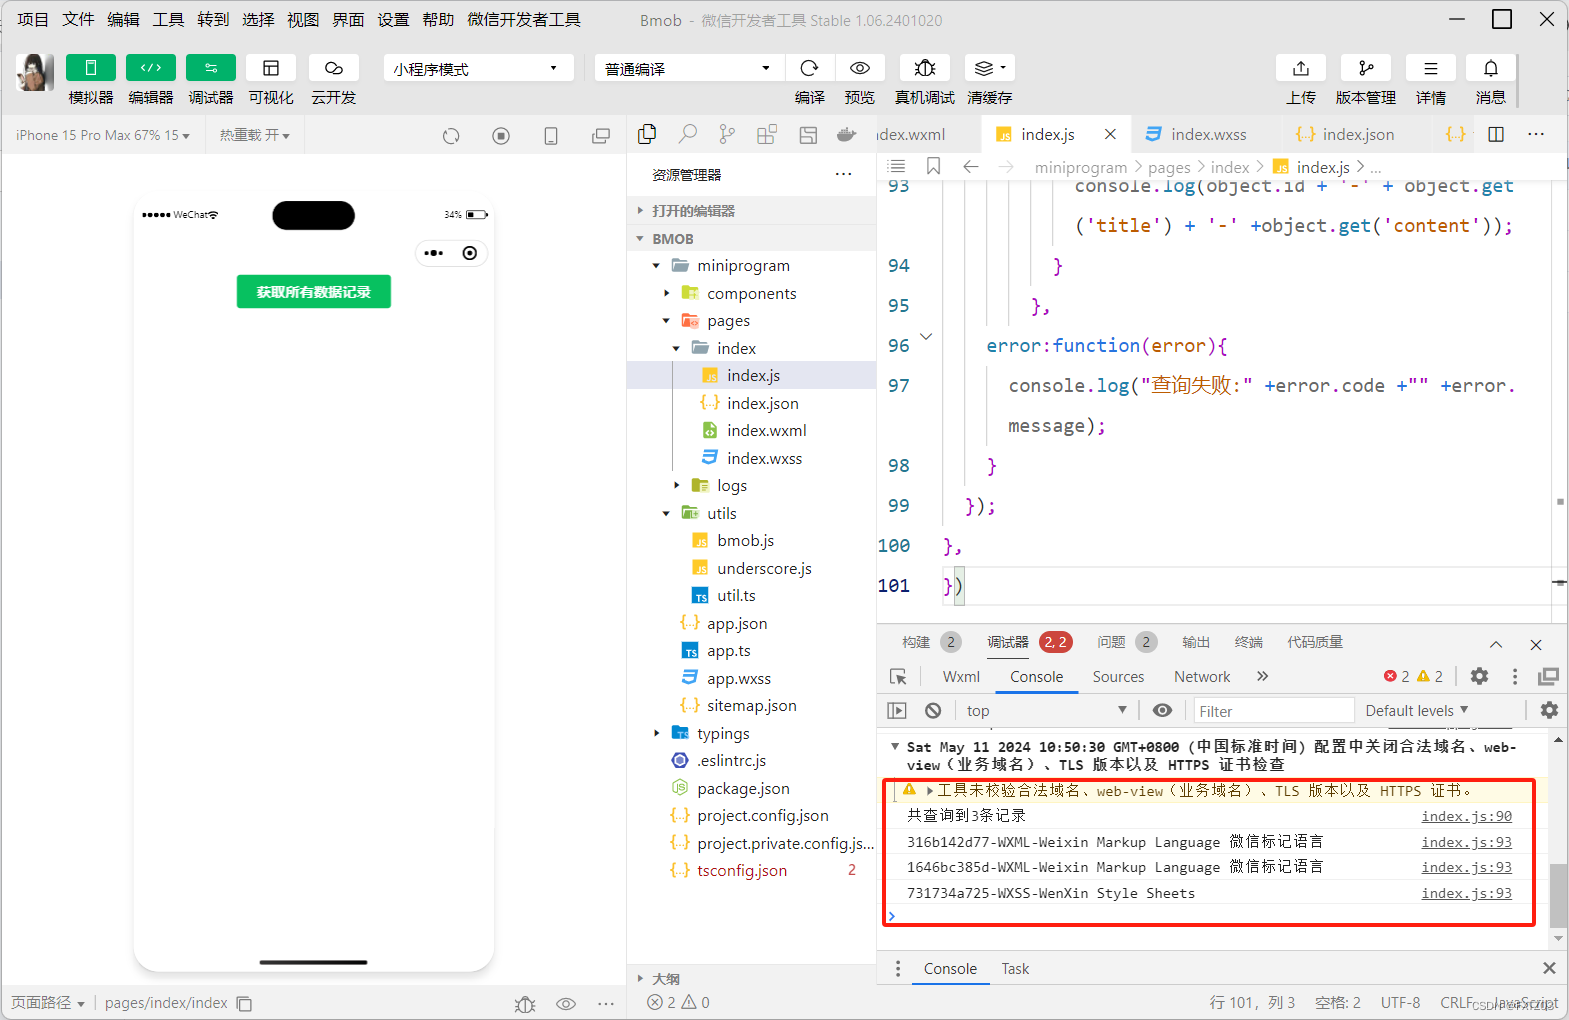
Task: Clear the console with the block icon
Action: [933, 710]
